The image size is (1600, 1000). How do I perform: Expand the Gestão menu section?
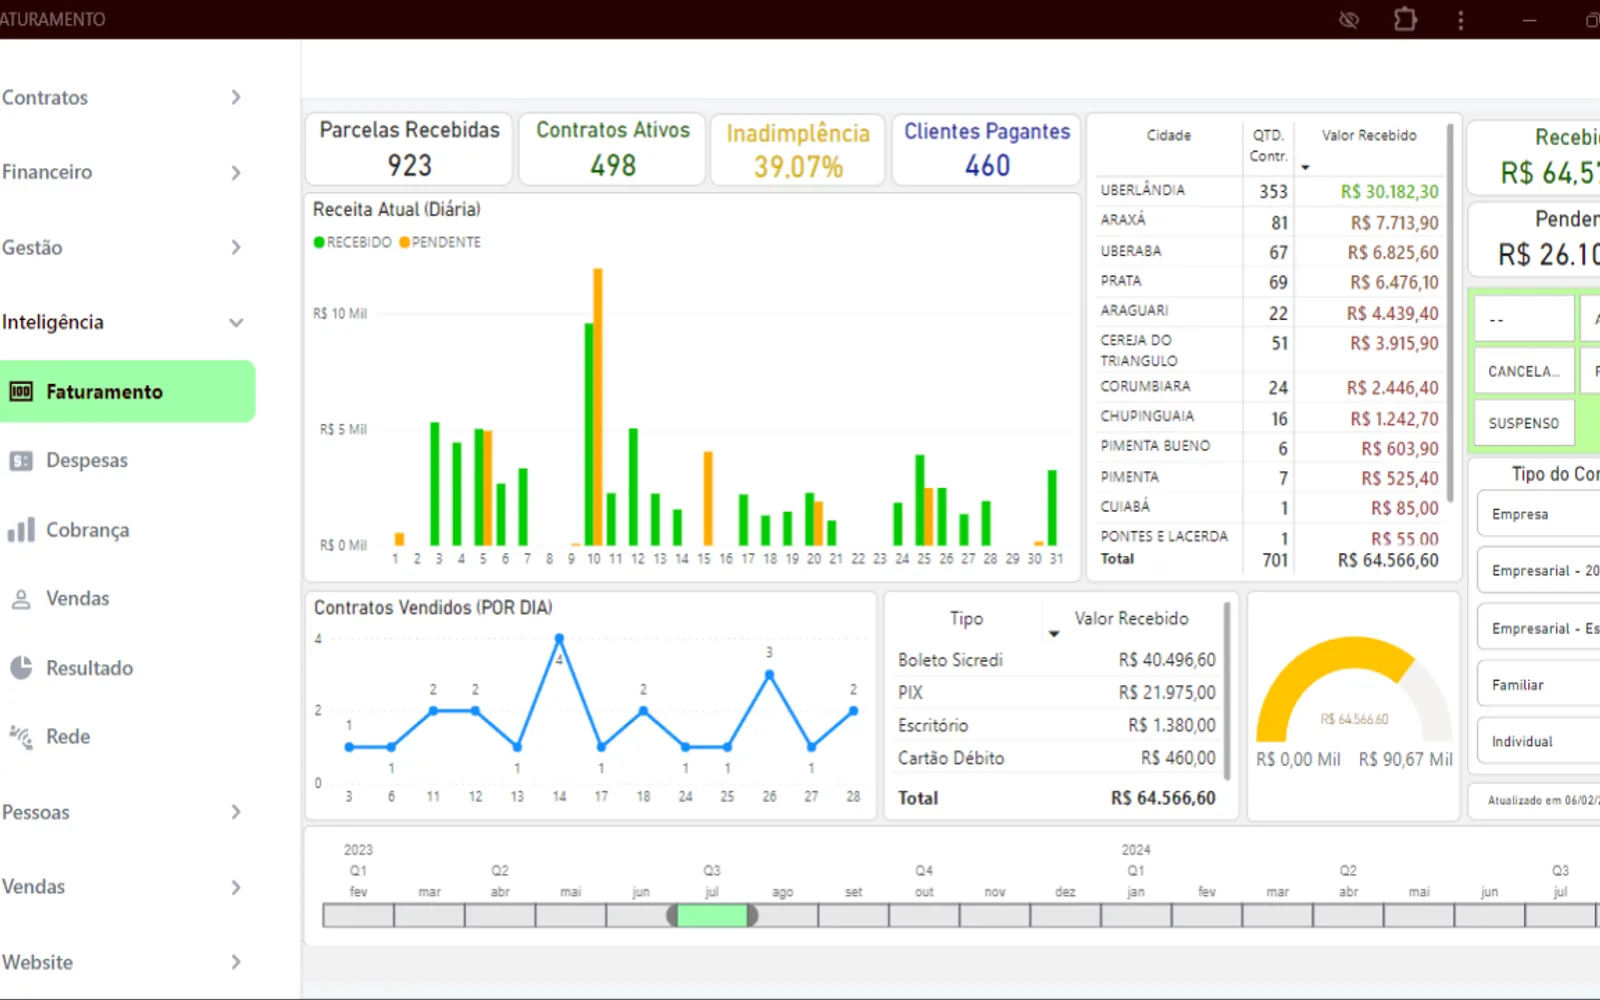(x=236, y=247)
